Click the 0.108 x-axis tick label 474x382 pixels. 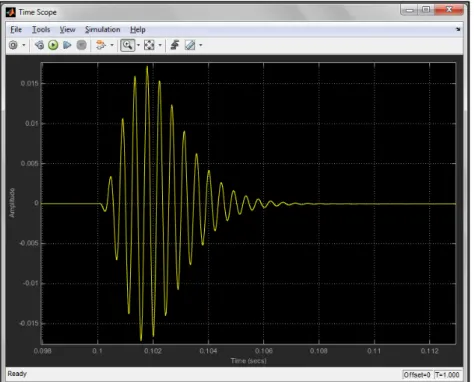pyautogui.click(x=318, y=351)
